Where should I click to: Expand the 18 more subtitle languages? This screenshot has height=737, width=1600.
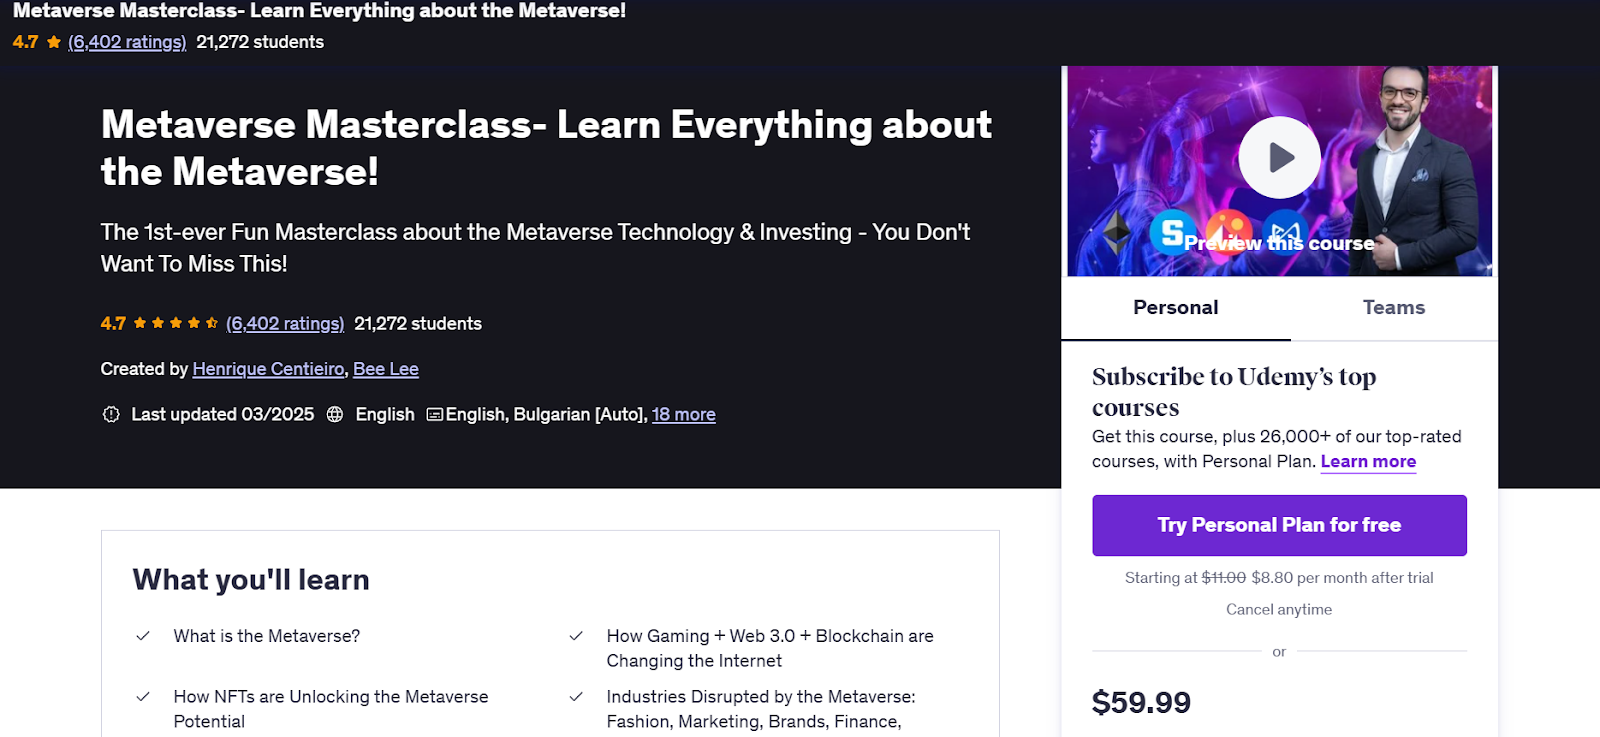(683, 414)
